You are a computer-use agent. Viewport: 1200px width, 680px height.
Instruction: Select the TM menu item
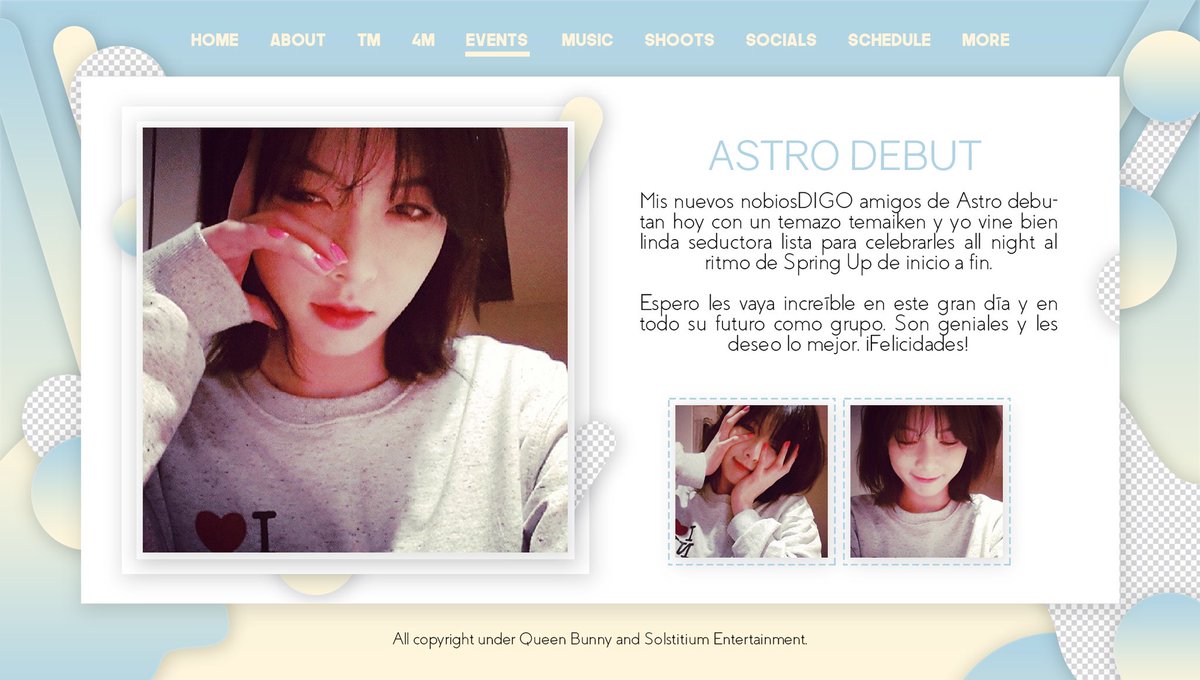(368, 40)
